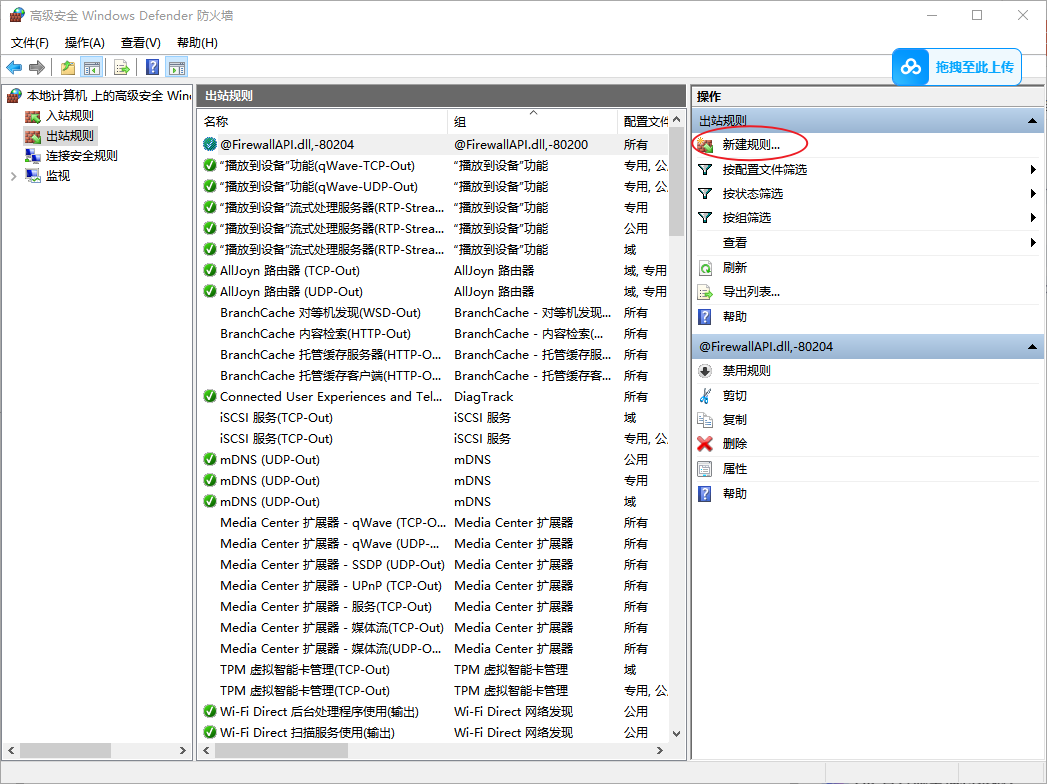Expand the 监视 tree node arrow

click(13, 176)
